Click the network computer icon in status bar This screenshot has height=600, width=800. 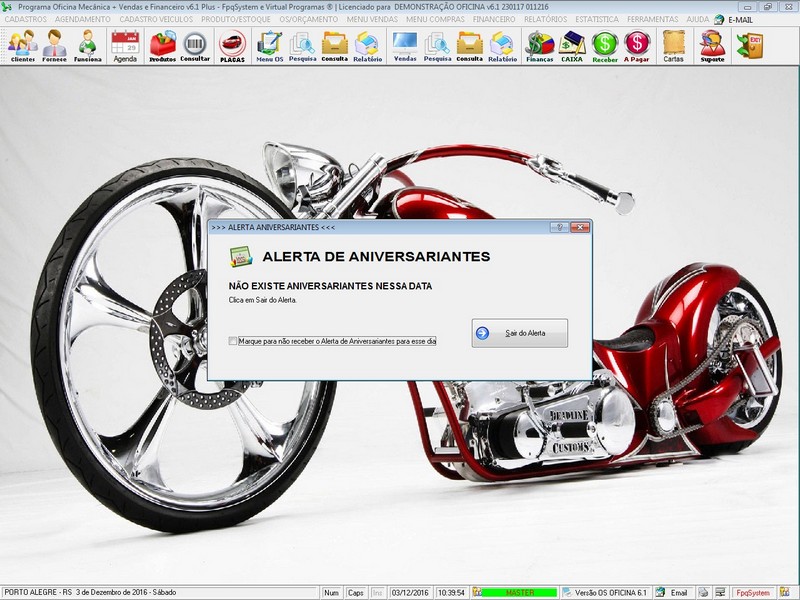(719, 592)
